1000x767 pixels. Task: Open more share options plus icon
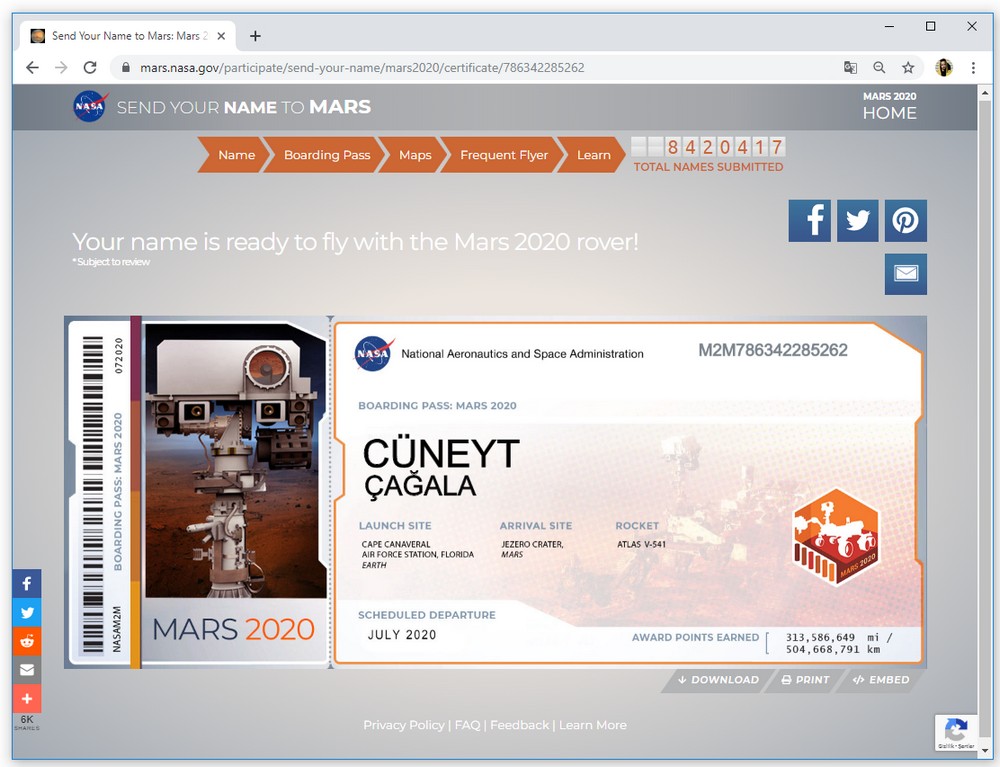[27, 698]
